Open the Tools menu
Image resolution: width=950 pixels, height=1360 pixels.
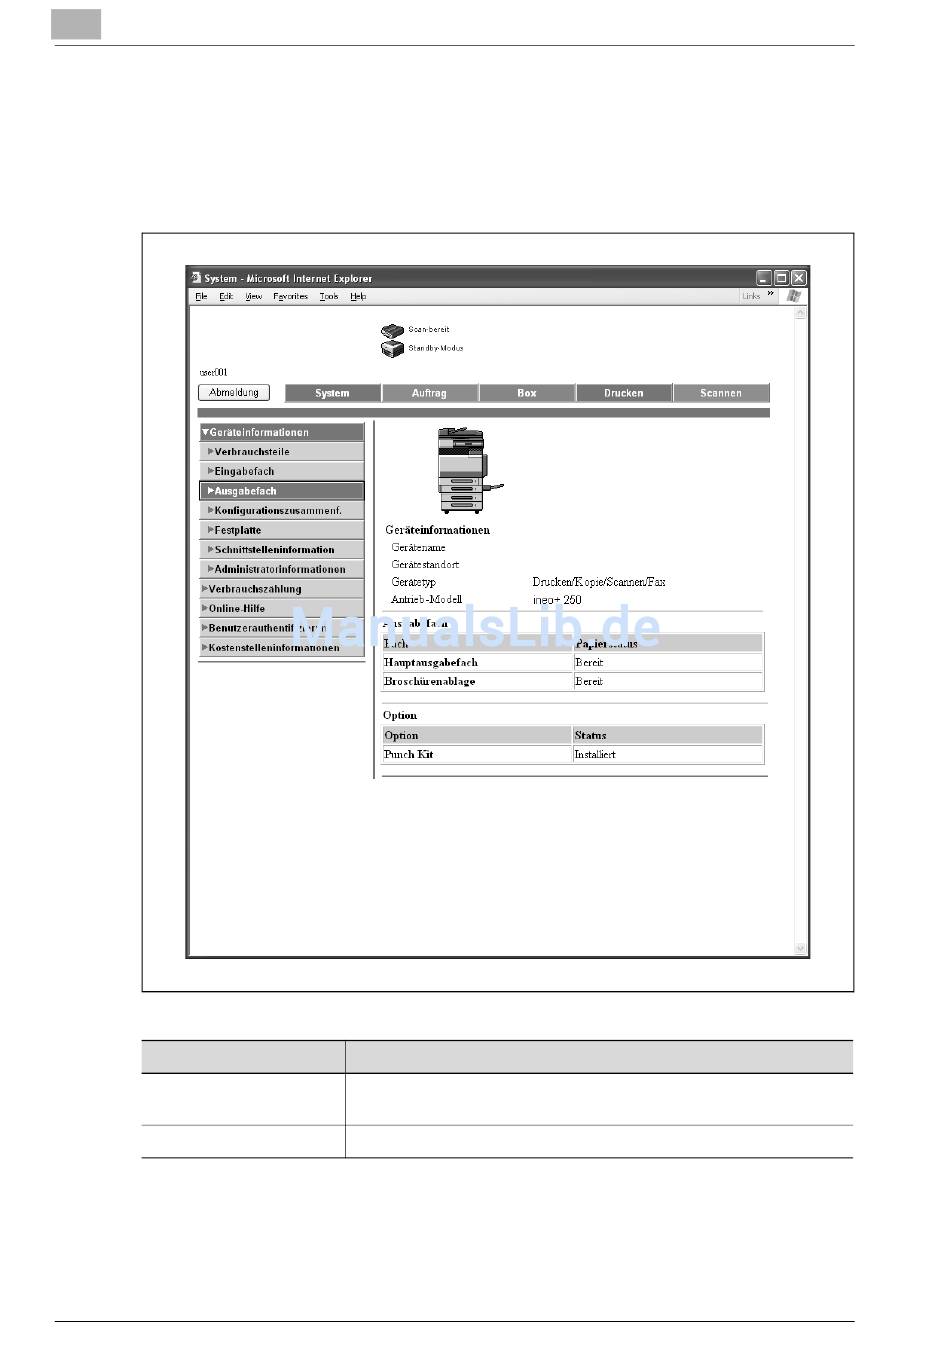coord(329,296)
